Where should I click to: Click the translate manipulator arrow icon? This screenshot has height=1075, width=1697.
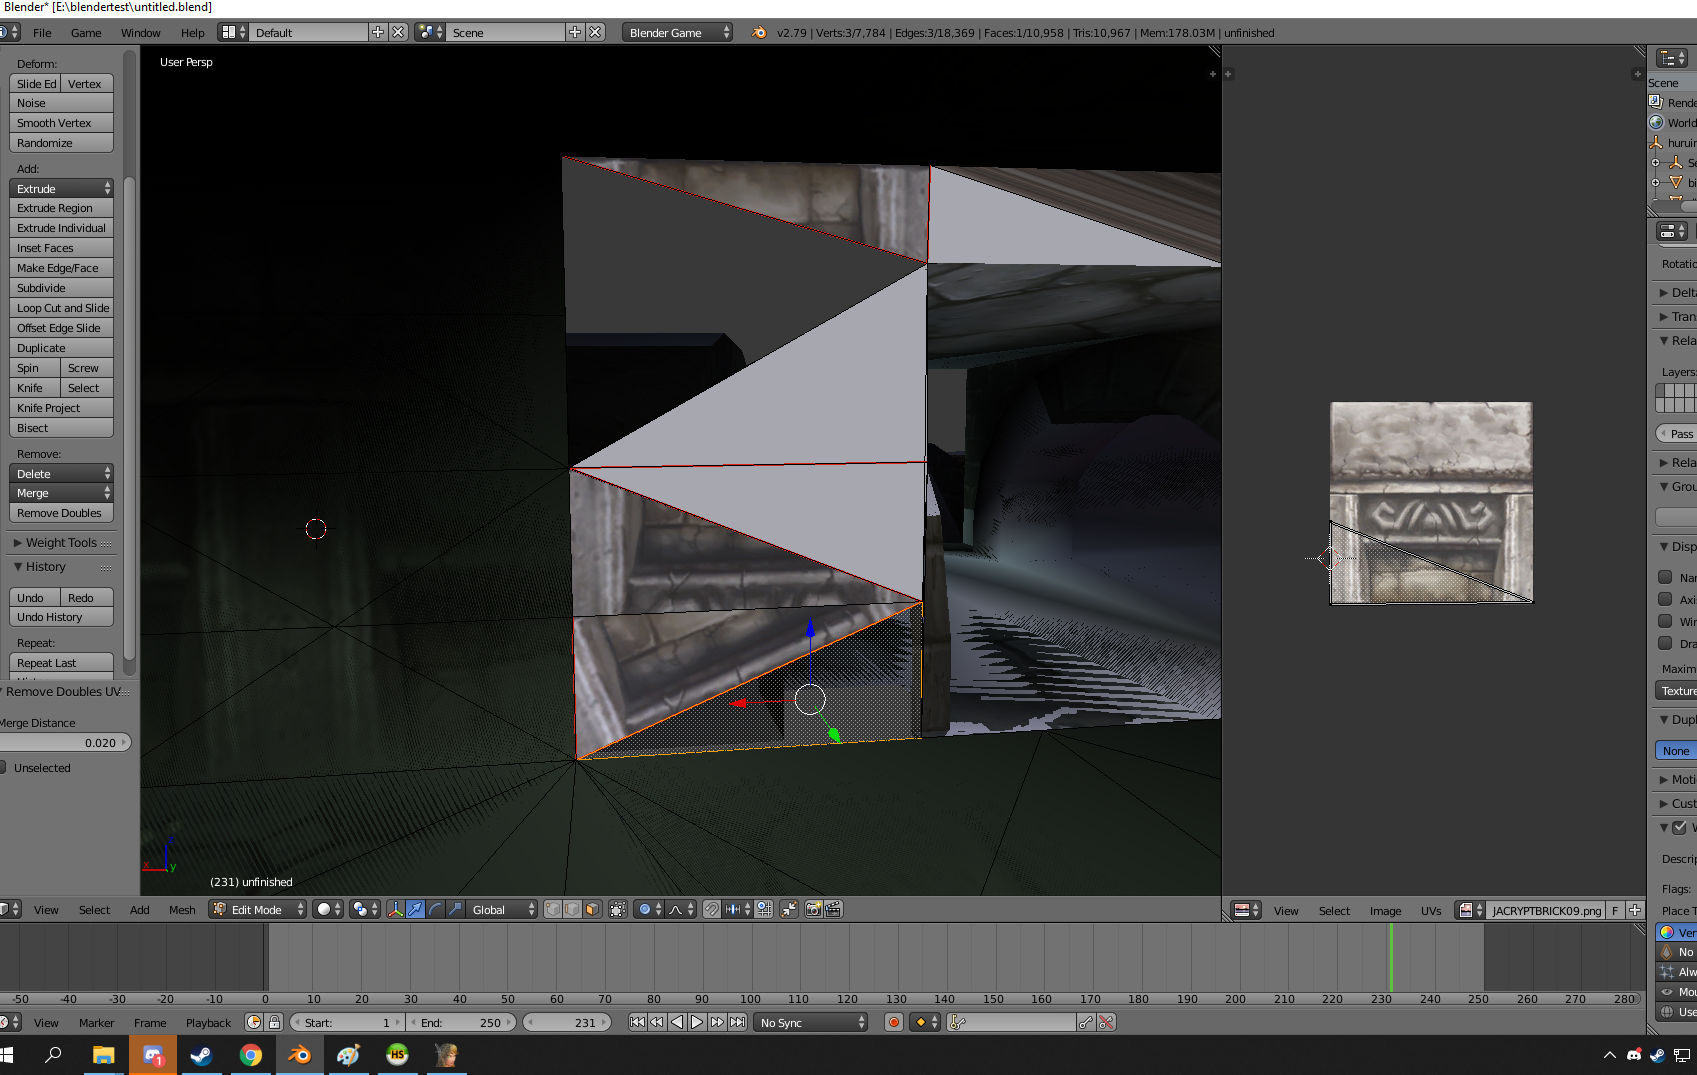pos(415,909)
